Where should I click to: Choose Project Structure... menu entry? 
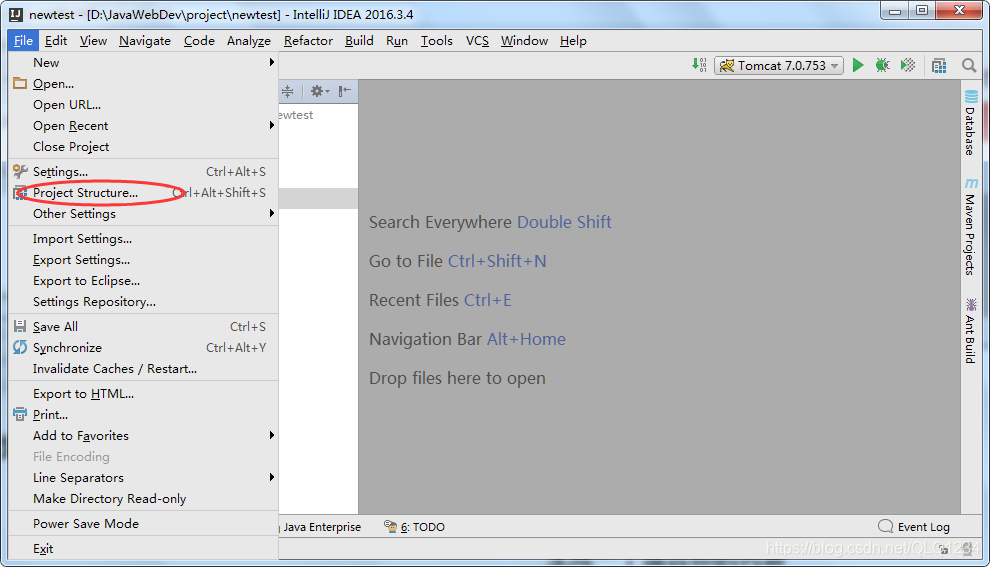(144, 193)
